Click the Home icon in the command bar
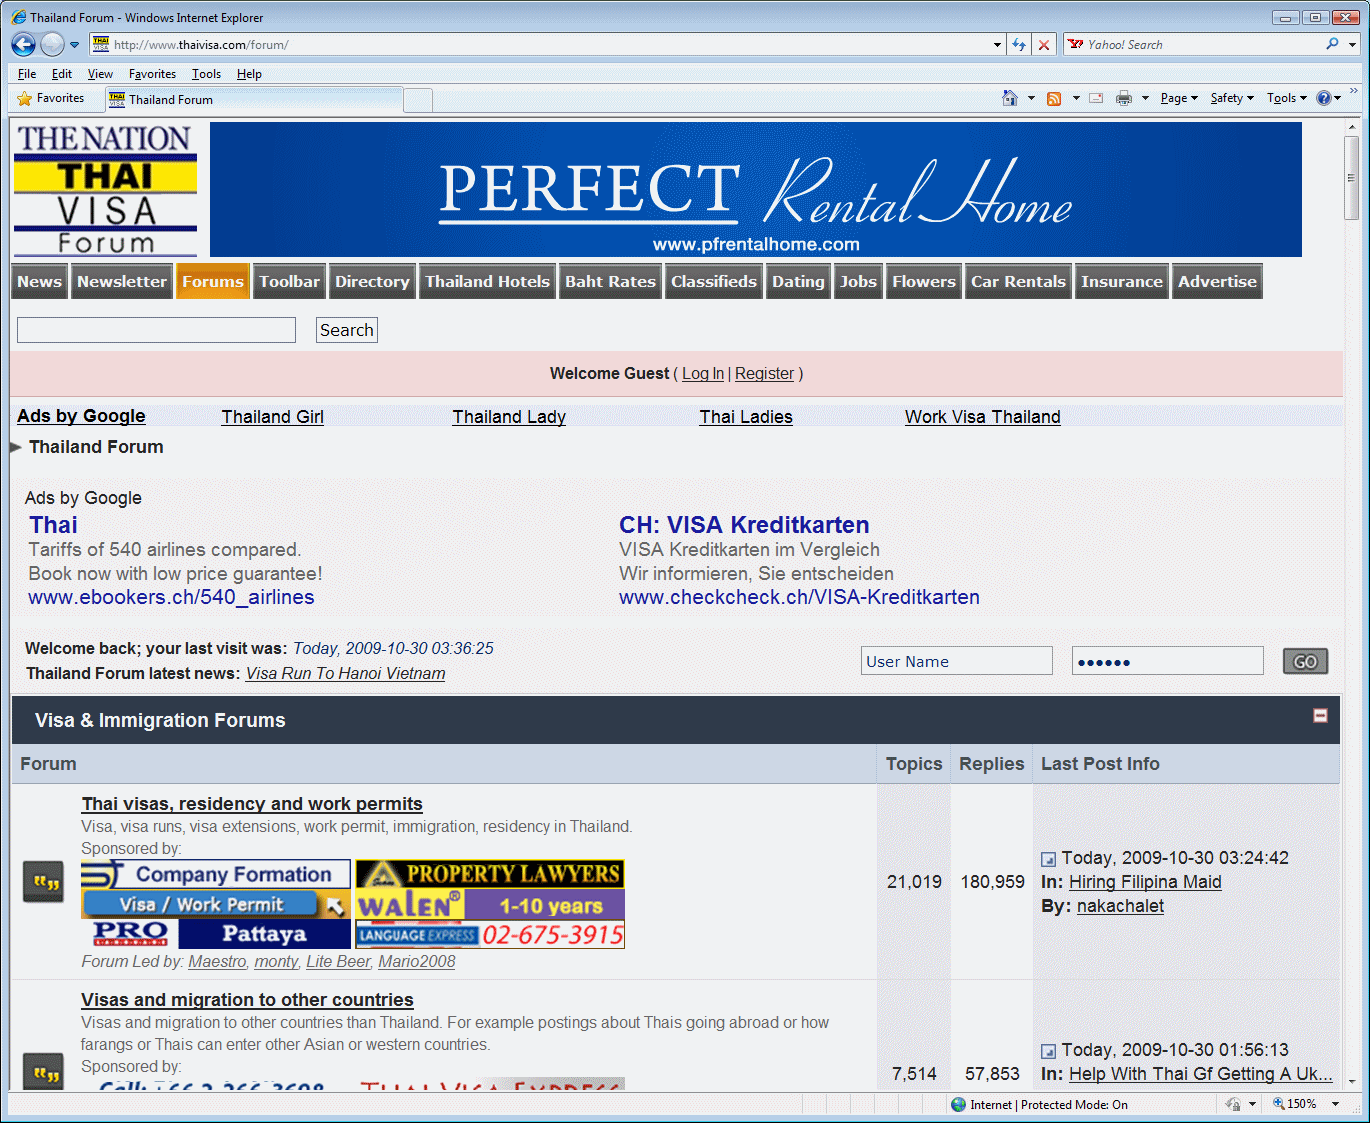 tap(1010, 98)
